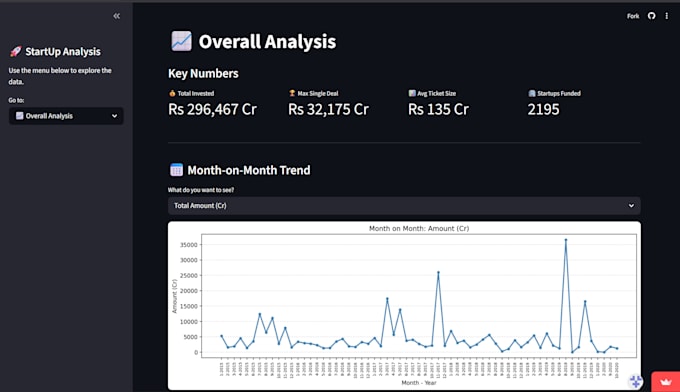The width and height of the screenshot is (680, 392).
Task: Expand the sidebar dropdown chevron arrow
Action: pos(114,116)
